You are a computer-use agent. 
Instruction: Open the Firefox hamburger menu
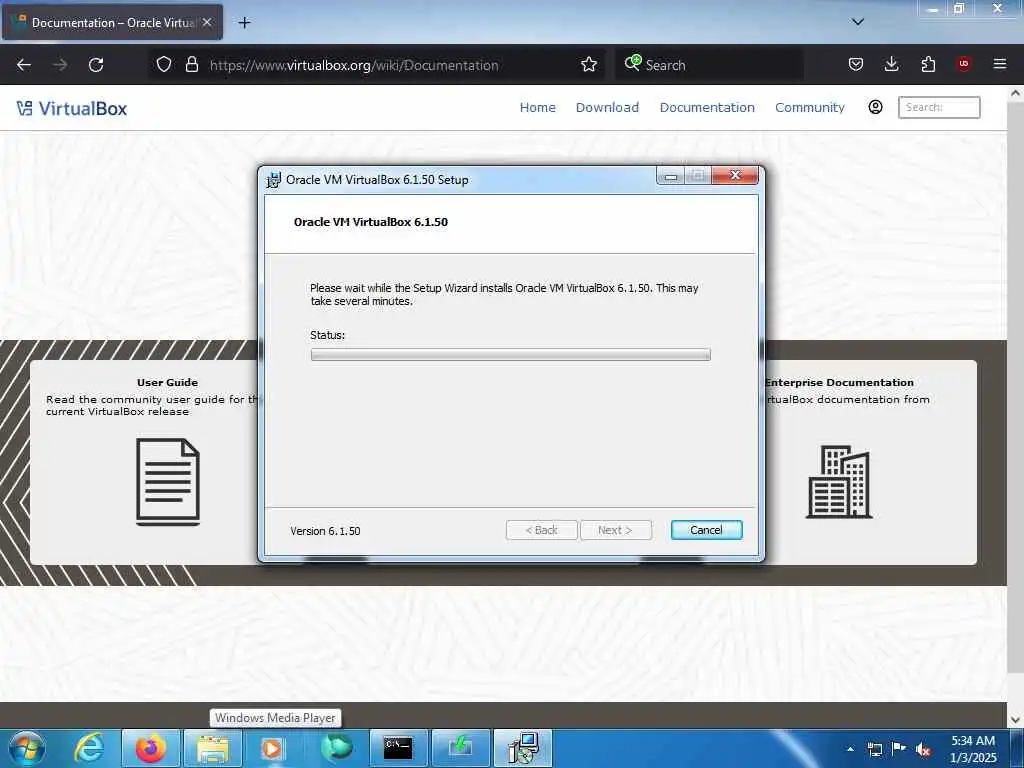click(999, 64)
